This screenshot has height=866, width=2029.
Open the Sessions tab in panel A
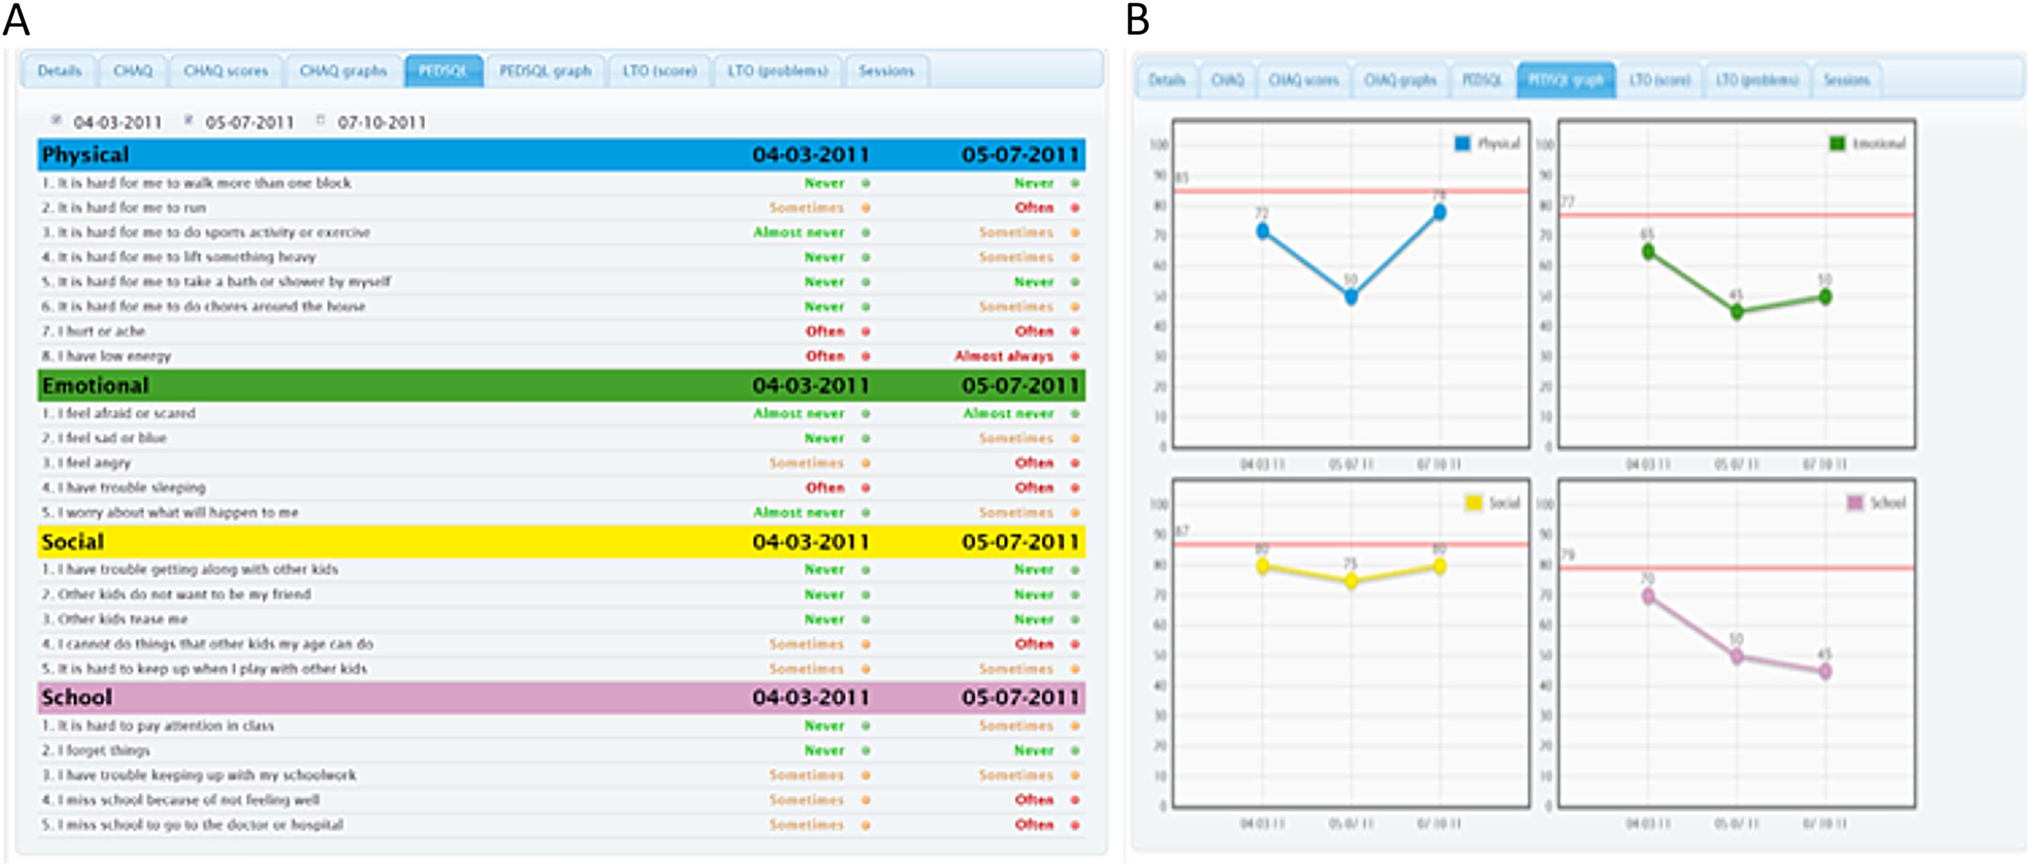pos(886,71)
